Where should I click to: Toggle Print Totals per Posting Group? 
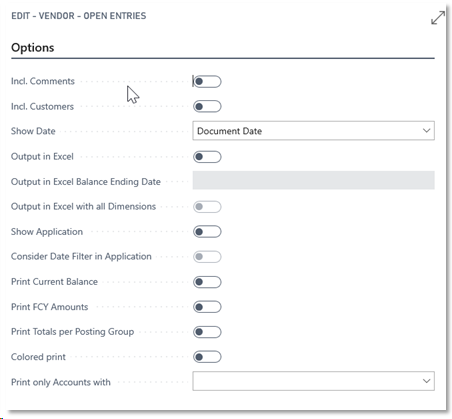click(x=207, y=332)
